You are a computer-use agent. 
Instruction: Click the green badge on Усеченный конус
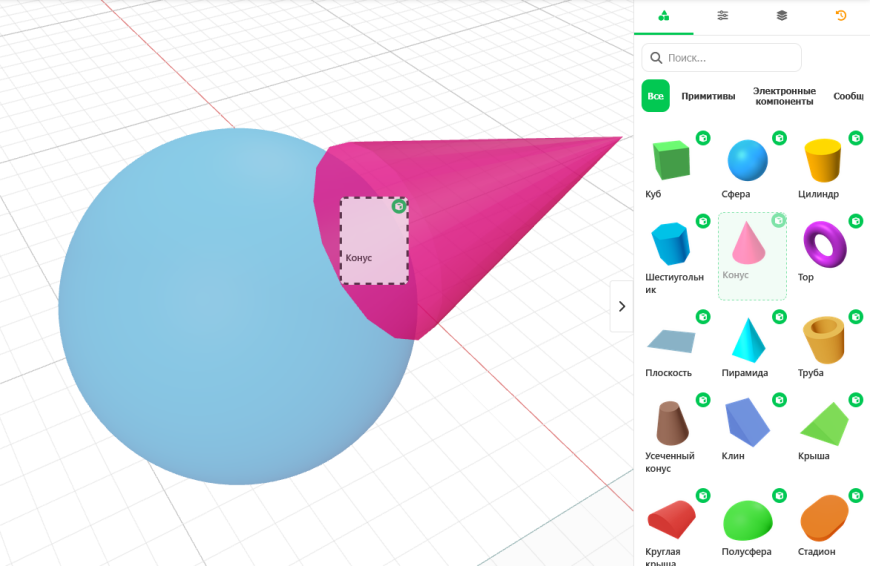click(x=703, y=400)
